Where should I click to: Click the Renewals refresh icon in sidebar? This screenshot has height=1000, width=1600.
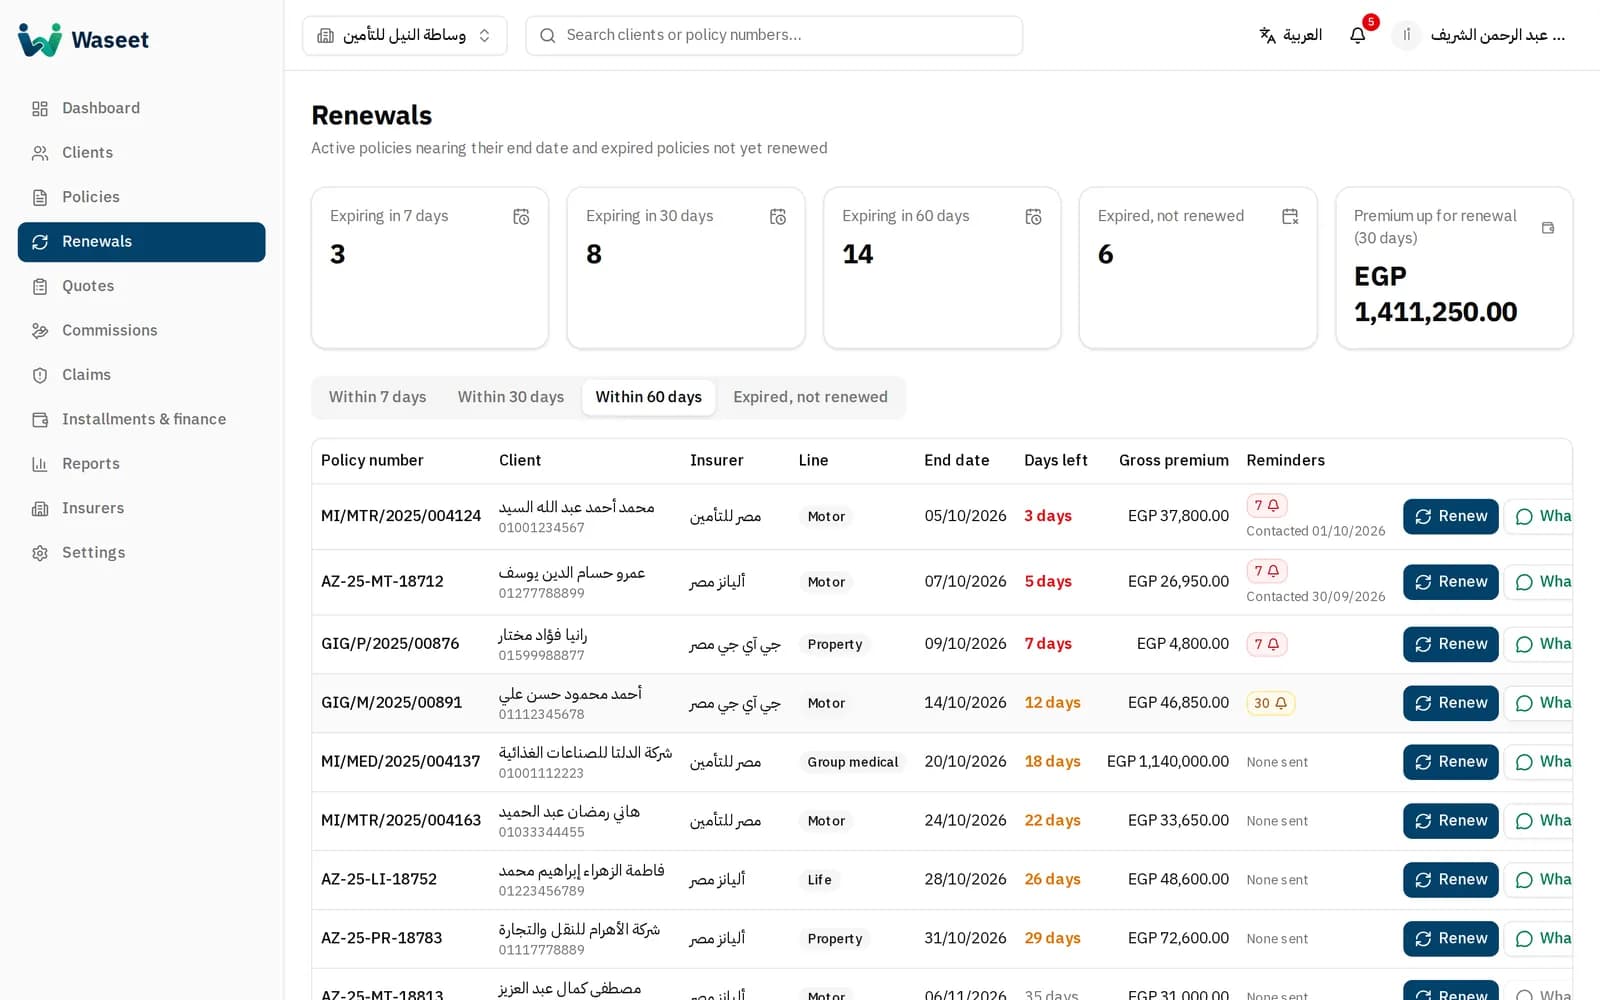click(x=40, y=242)
